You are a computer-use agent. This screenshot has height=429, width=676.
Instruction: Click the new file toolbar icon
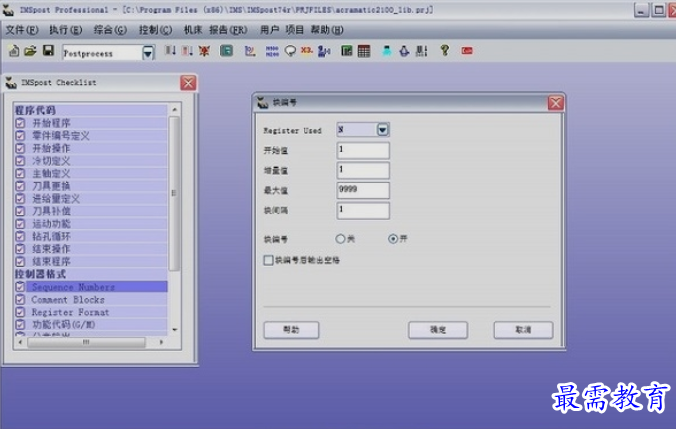(x=14, y=51)
